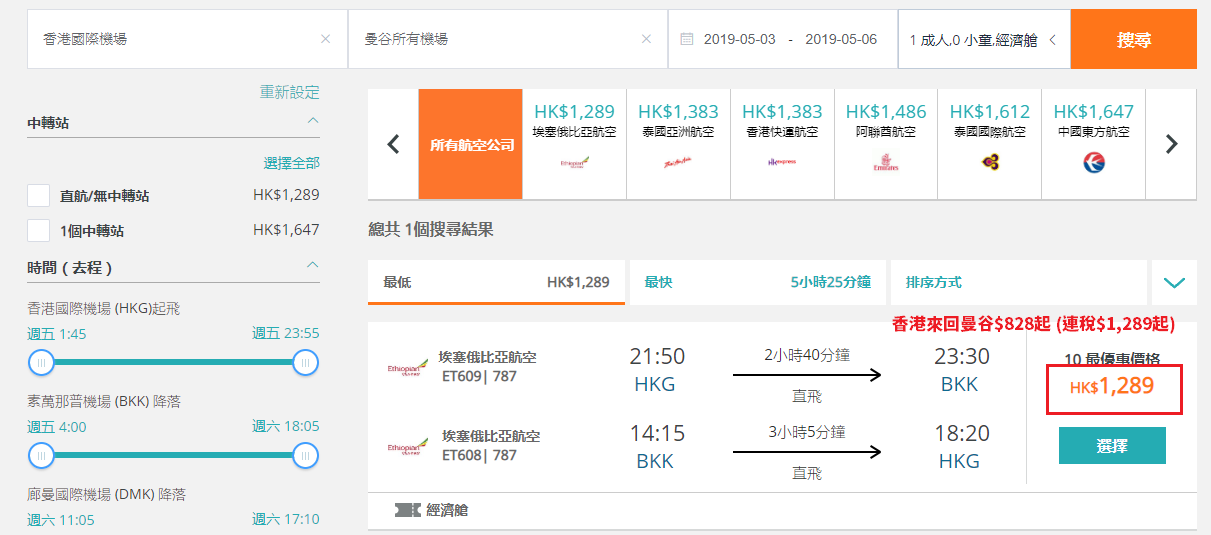Clear the 香港國際機場 origin field
The image size is (1211, 535).
point(325,39)
